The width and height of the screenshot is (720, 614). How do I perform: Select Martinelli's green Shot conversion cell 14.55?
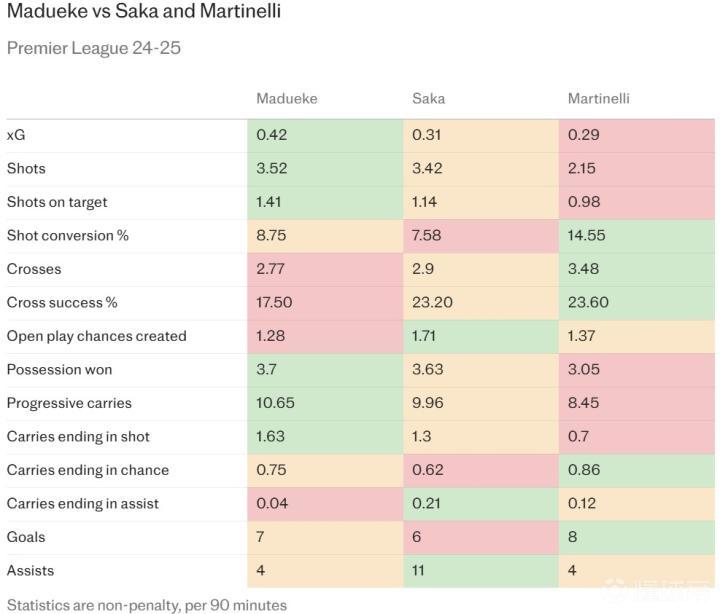[x=636, y=236]
